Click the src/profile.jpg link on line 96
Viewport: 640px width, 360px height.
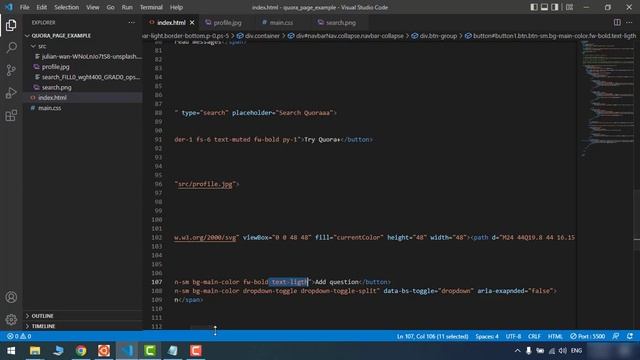[205, 184]
